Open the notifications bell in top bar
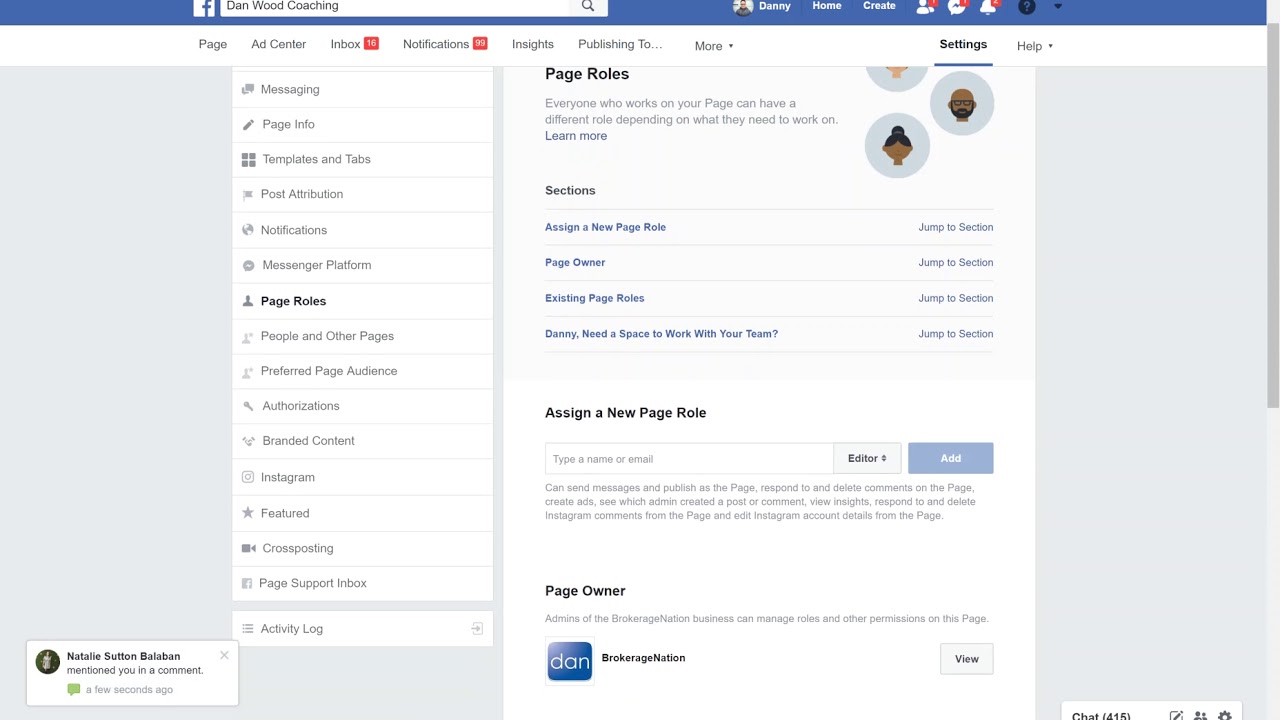This screenshot has width=1280, height=720. tap(988, 7)
